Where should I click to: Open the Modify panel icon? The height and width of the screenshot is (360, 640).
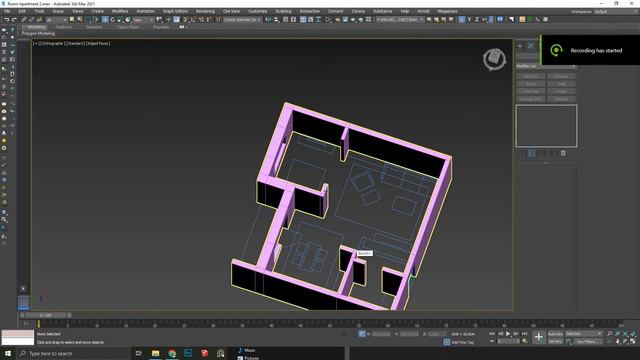pyautogui.click(x=531, y=46)
